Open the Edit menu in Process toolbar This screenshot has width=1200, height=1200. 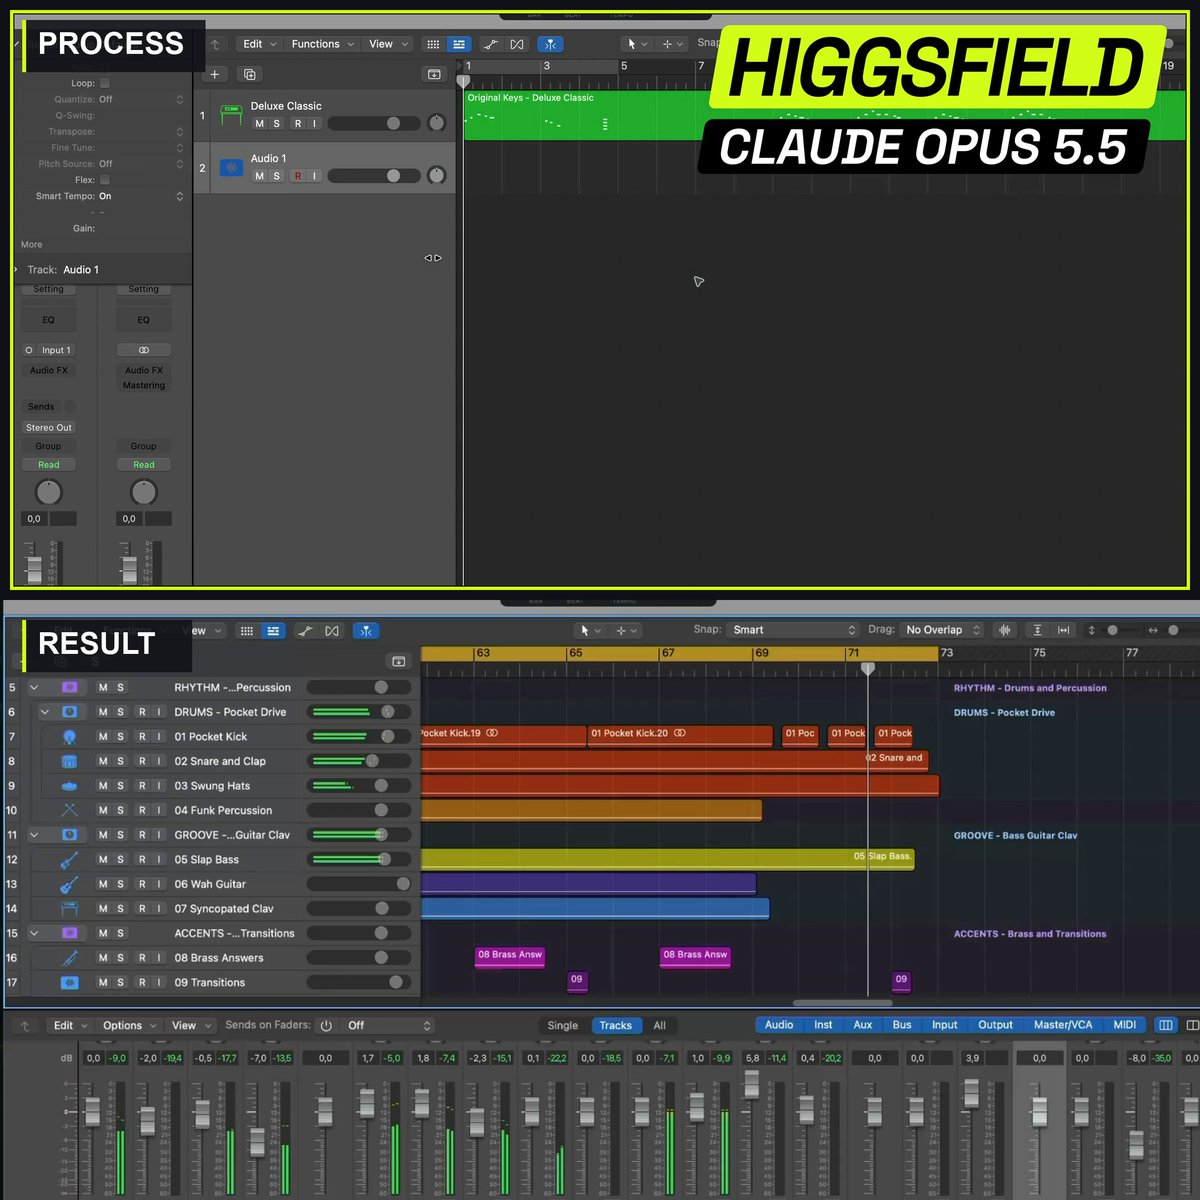(259, 44)
